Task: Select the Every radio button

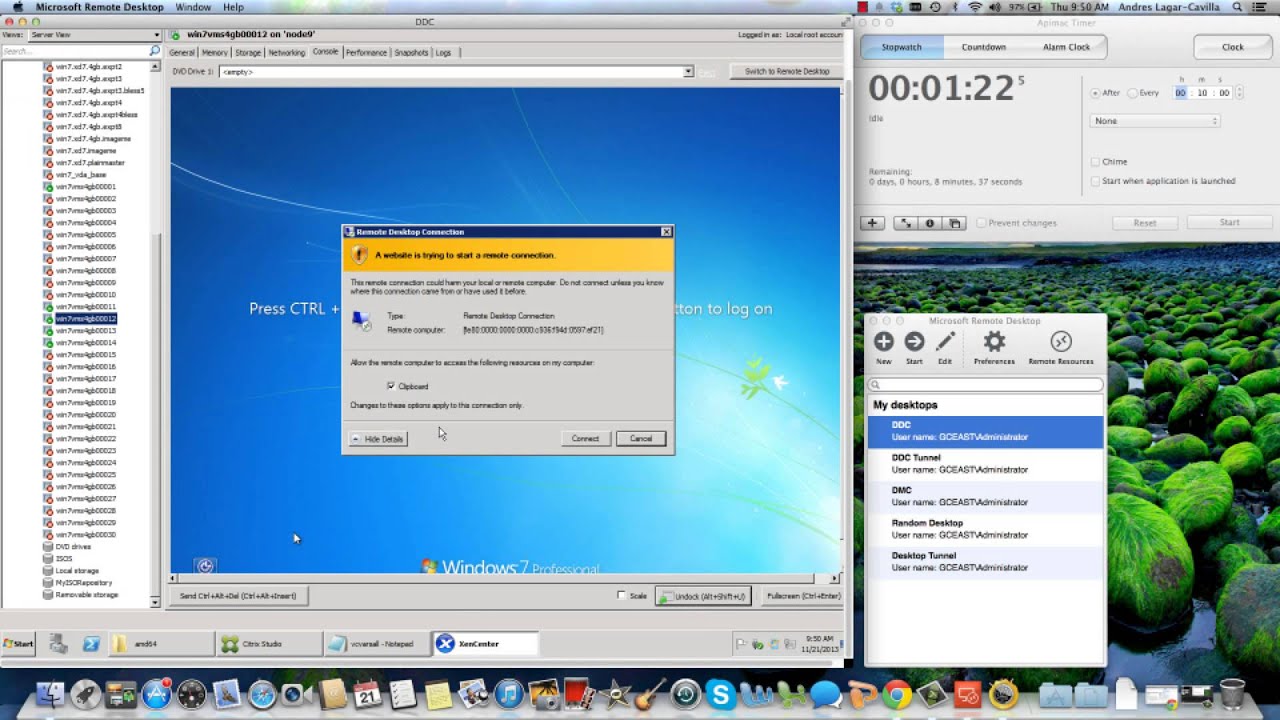Action: click(x=1132, y=93)
